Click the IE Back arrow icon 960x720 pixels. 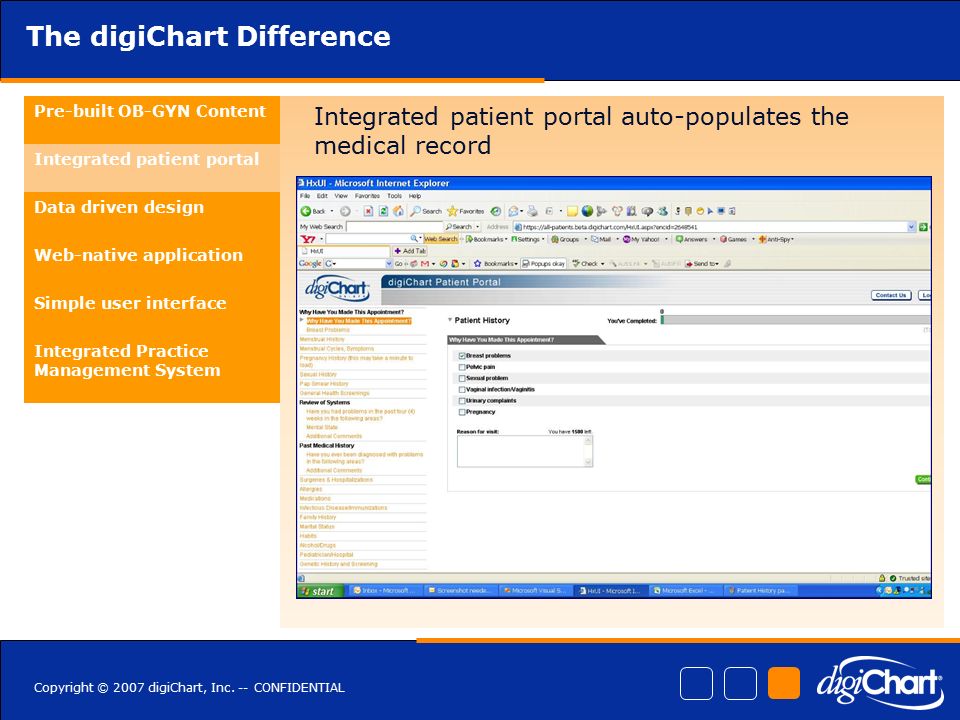[x=306, y=211]
